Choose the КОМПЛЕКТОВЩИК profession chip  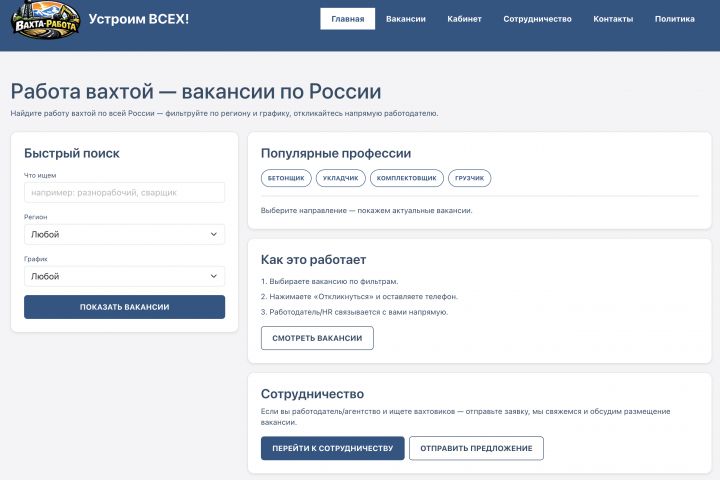pos(407,178)
